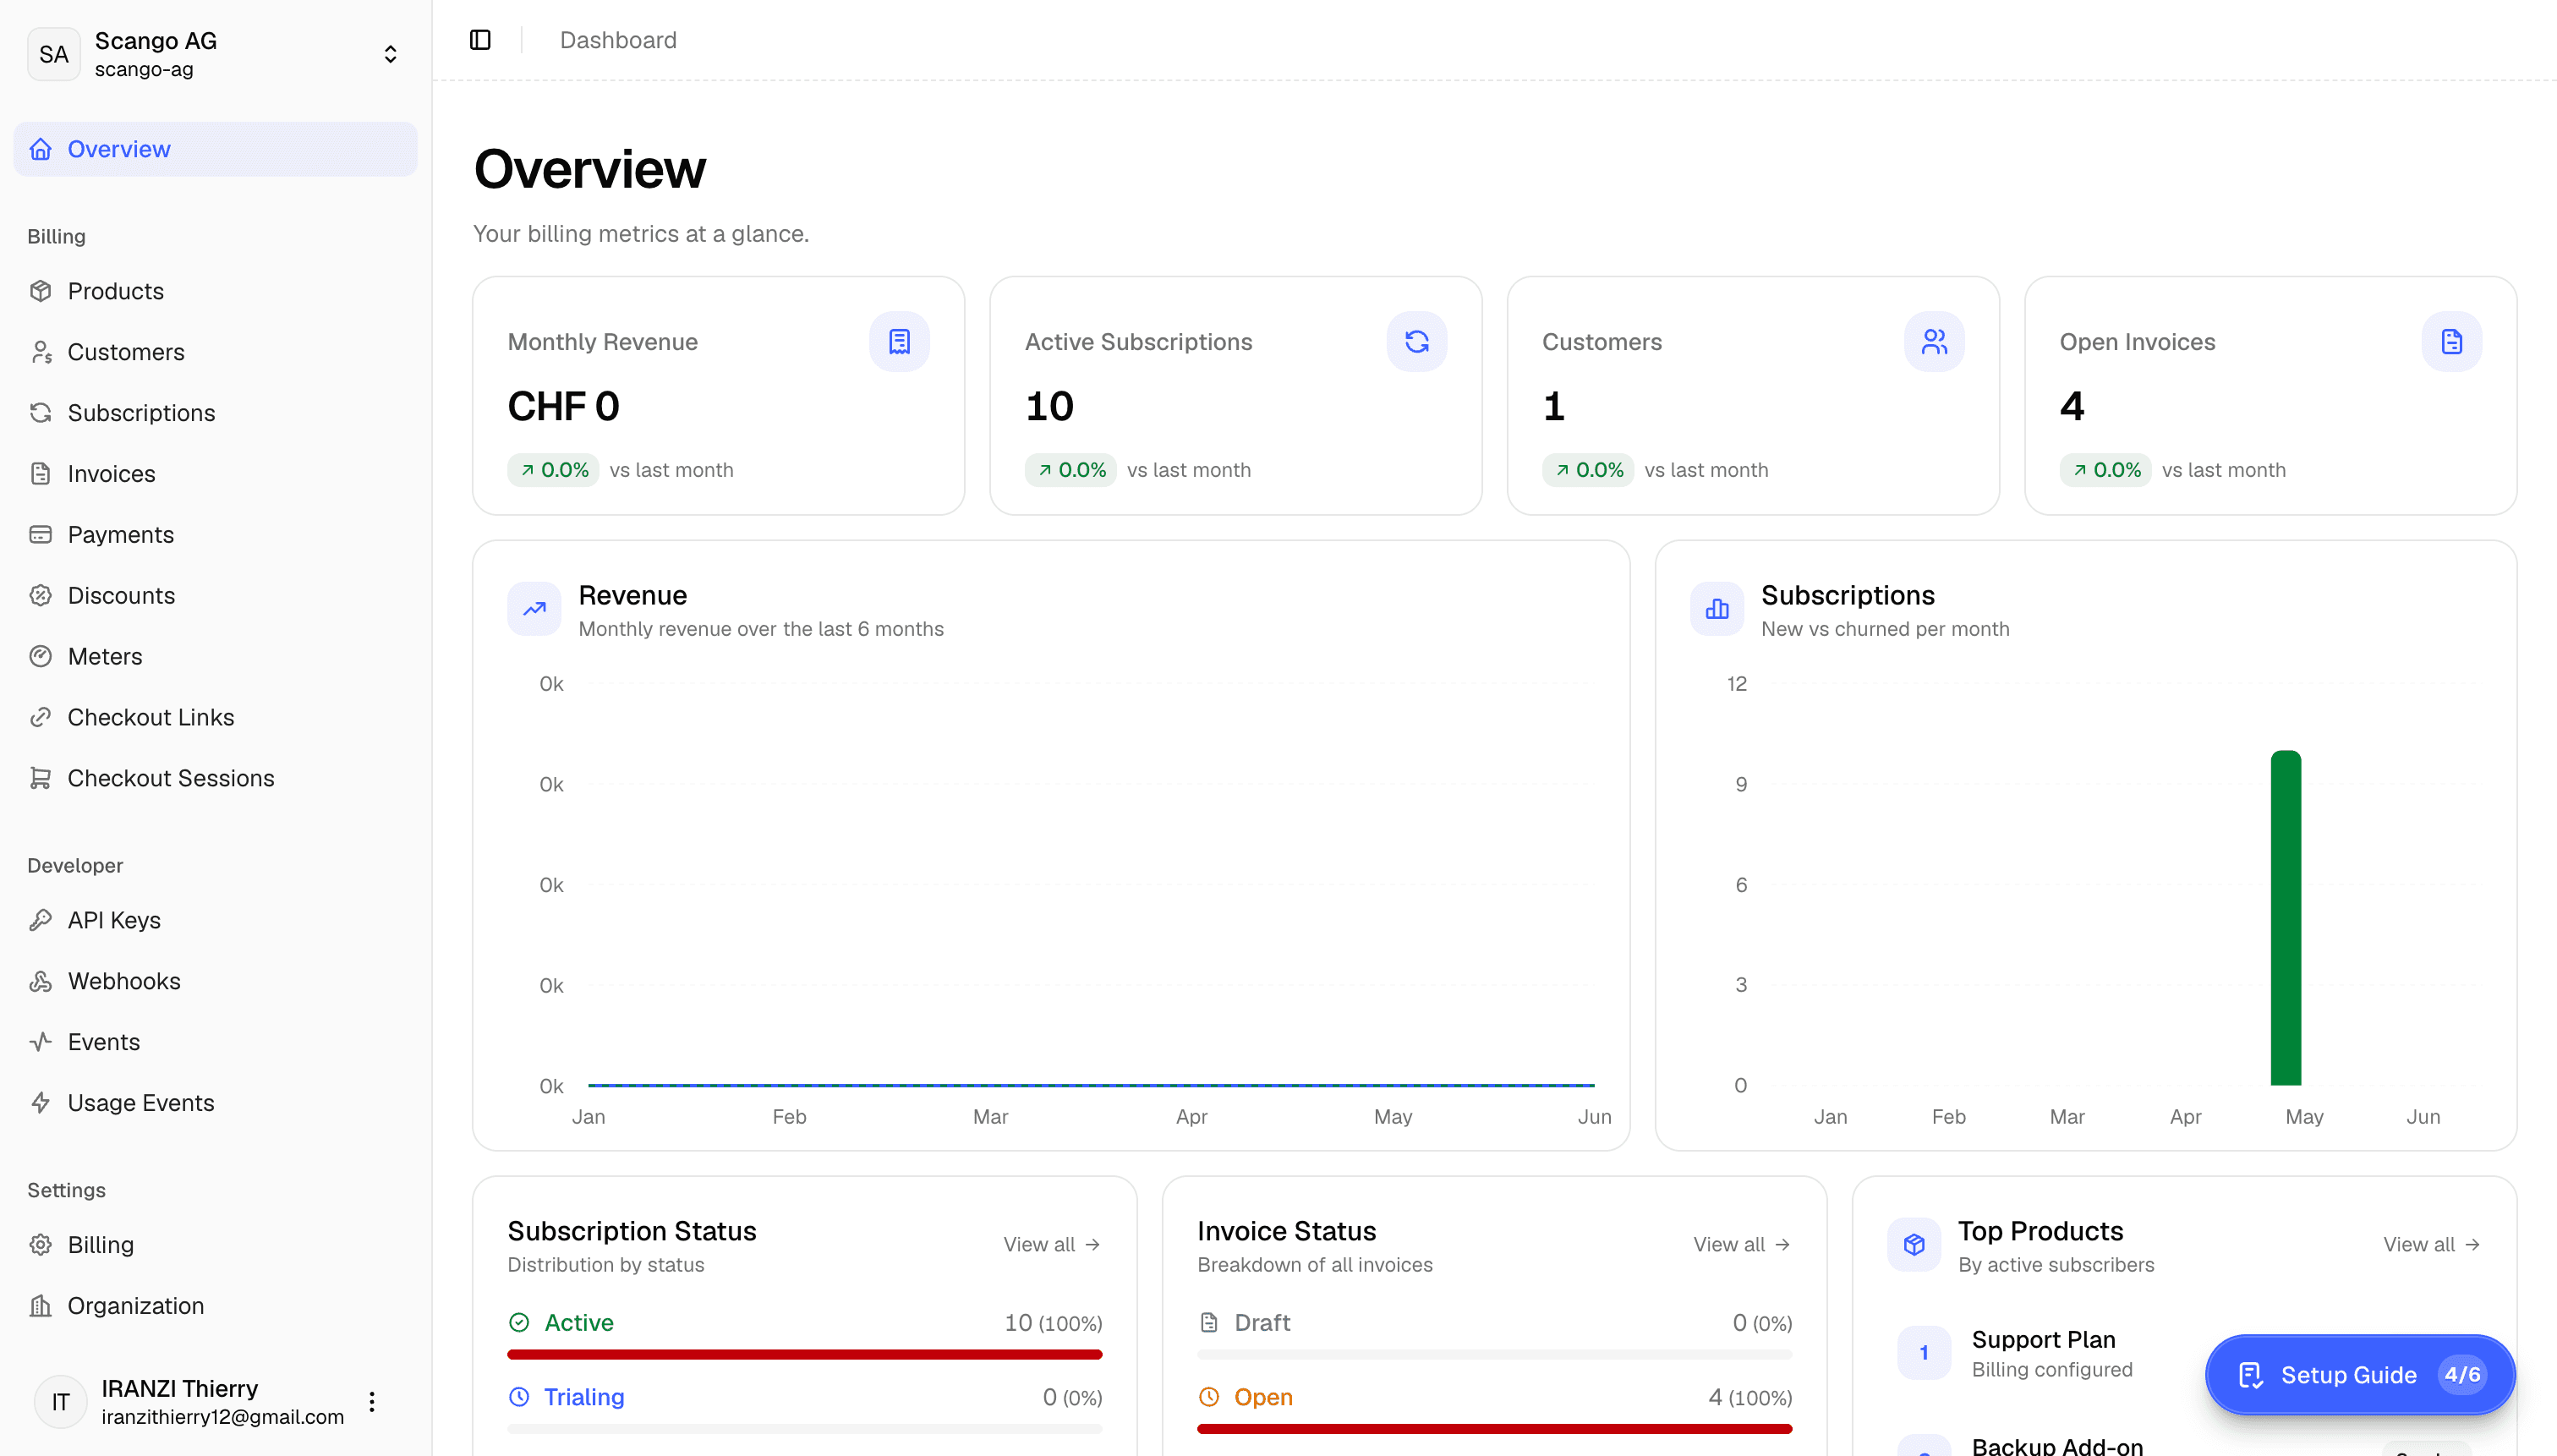
Task: Click the Trialing status label
Action: click(584, 1398)
